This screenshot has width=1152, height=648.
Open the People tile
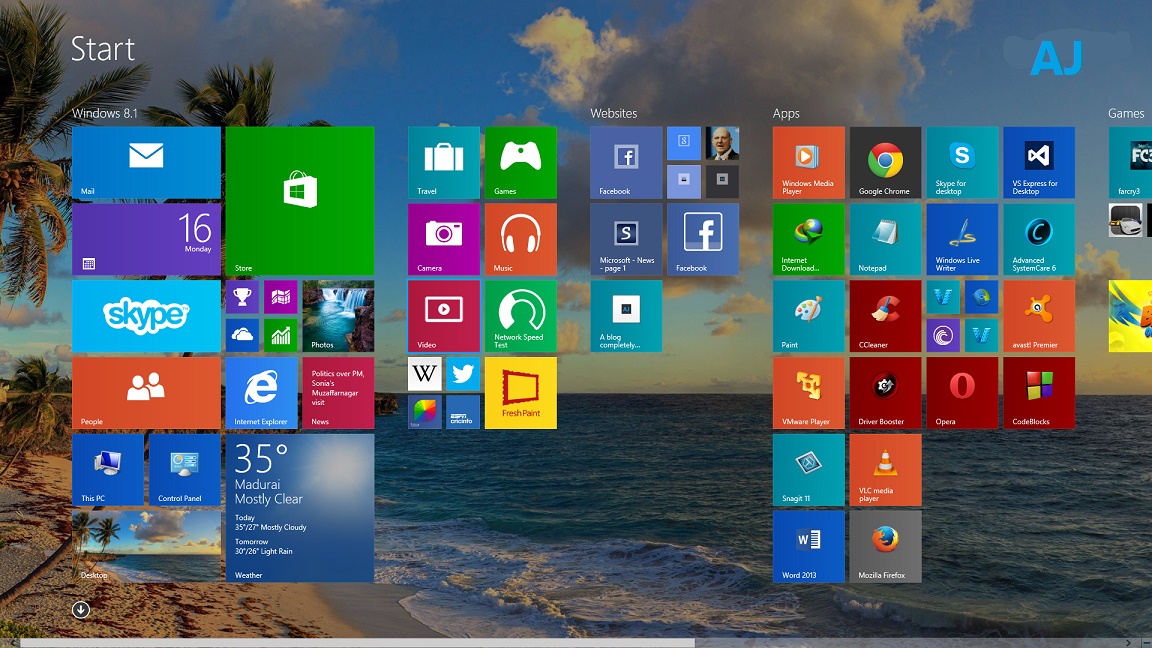tap(146, 393)
